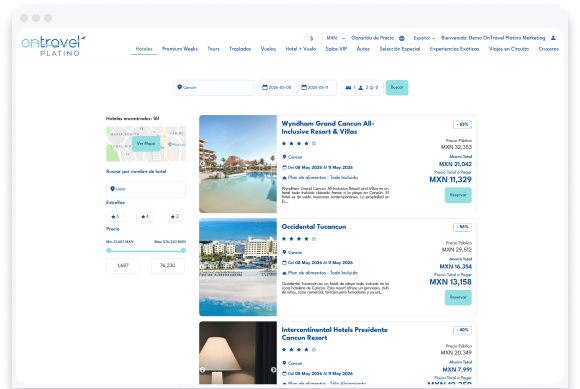Click the MXN 11,329 total price

451,180
